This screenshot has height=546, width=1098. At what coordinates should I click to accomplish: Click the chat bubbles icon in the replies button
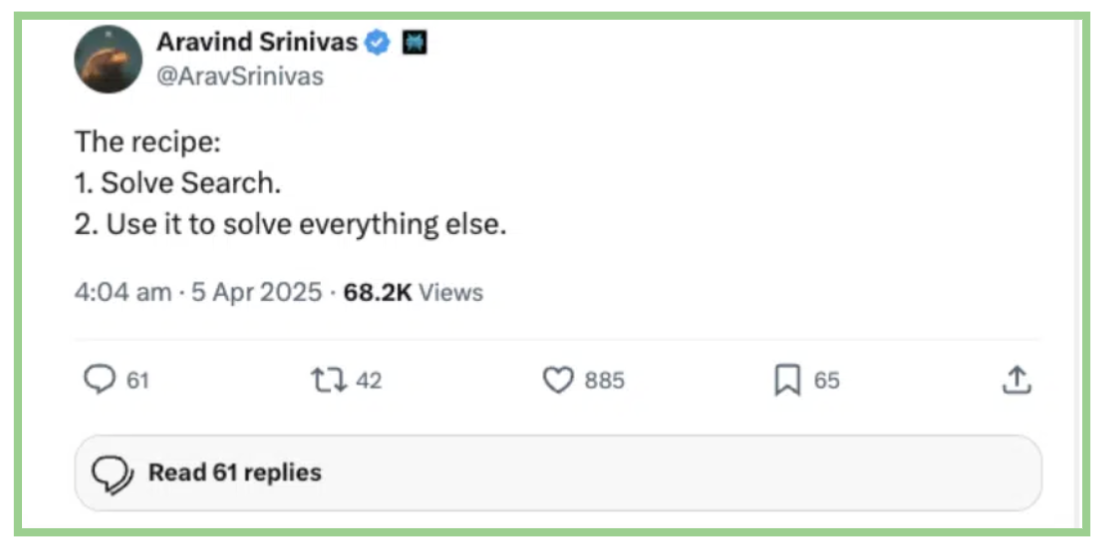(112, 473)
